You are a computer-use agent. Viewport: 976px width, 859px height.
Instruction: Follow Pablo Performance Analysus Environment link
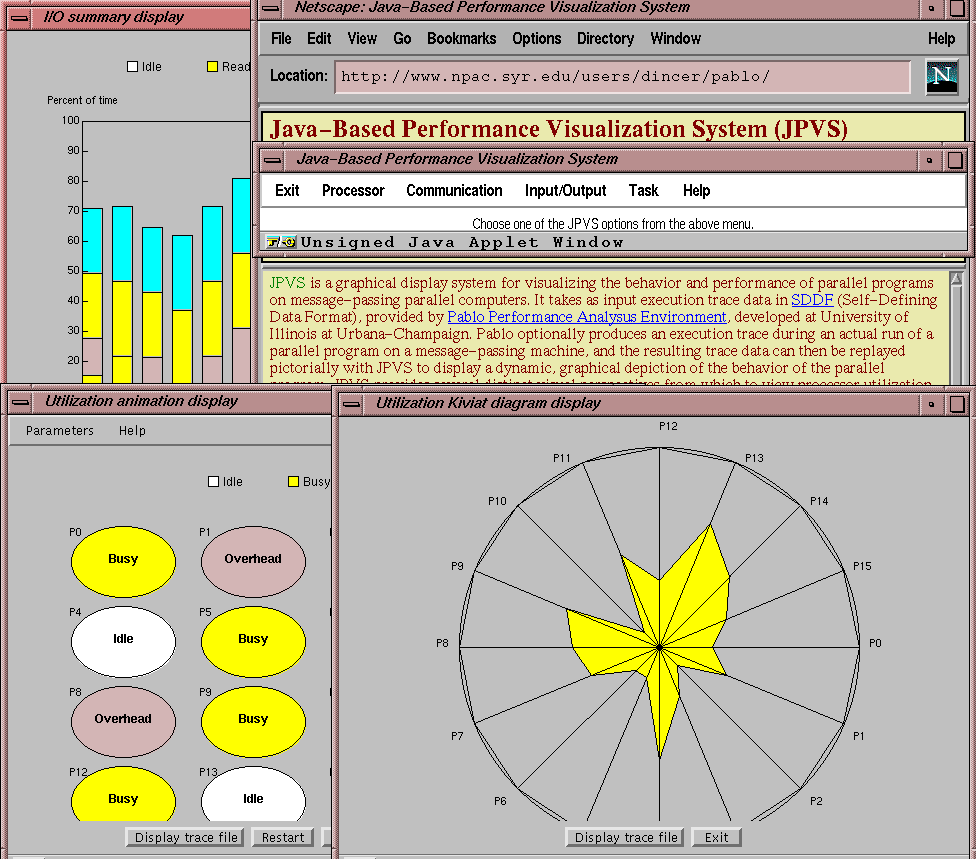coord(587,317)
